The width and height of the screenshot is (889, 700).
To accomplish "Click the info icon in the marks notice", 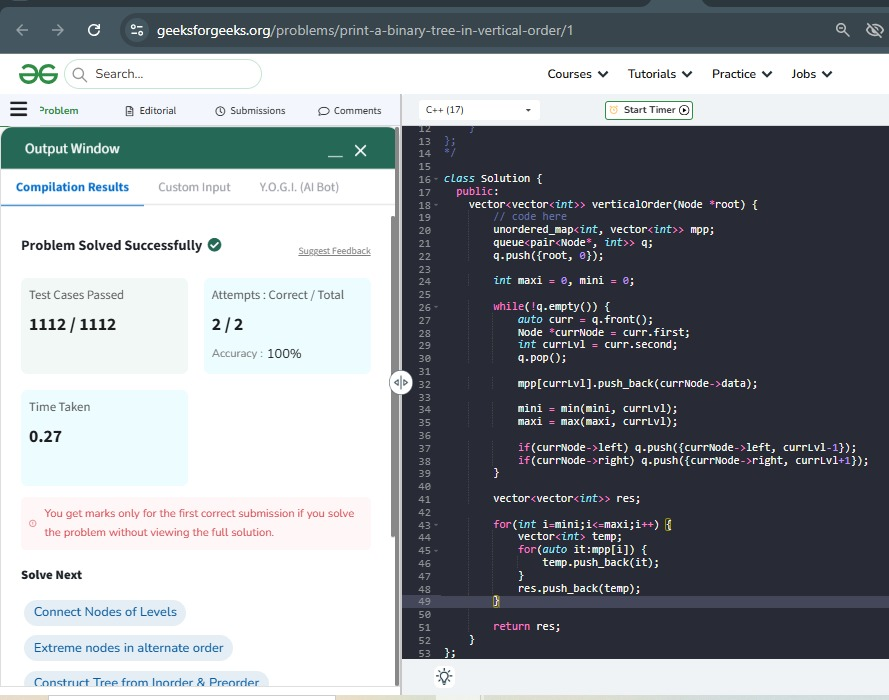I will (x=33, y=523).
